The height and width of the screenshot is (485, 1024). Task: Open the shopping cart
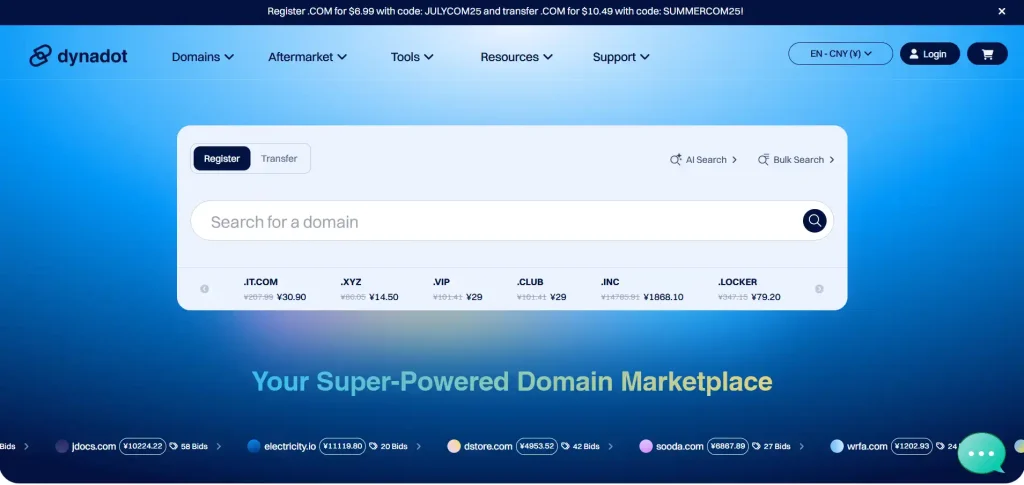[987, 54]
